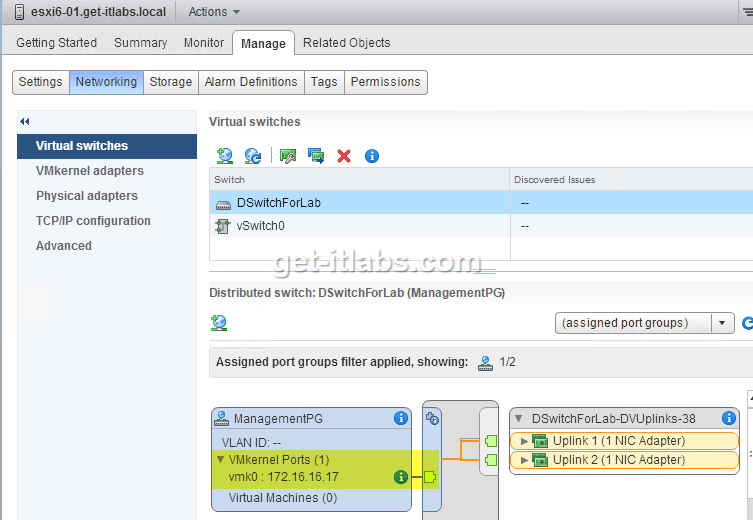Open the Tags sub-tab
753x520 pixels.
coord(324,82)
